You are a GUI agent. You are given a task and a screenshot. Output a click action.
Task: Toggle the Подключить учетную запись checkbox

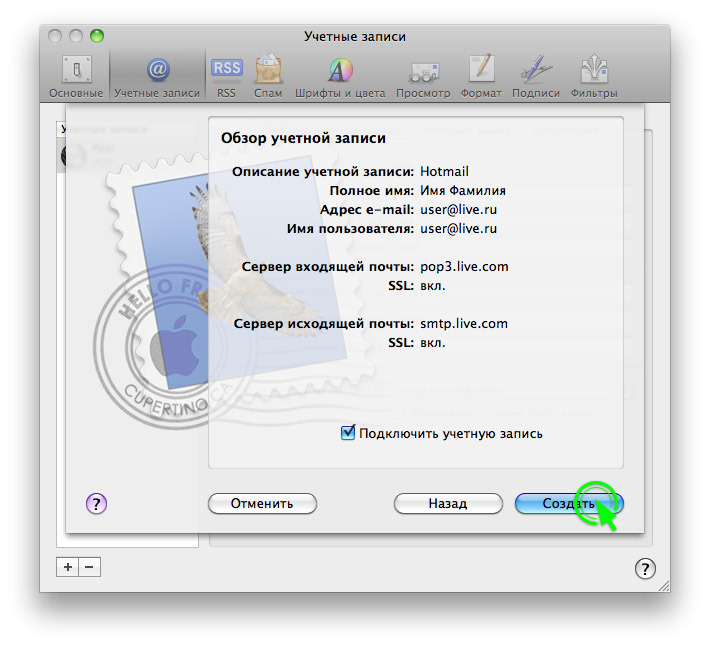coord(348,434)
